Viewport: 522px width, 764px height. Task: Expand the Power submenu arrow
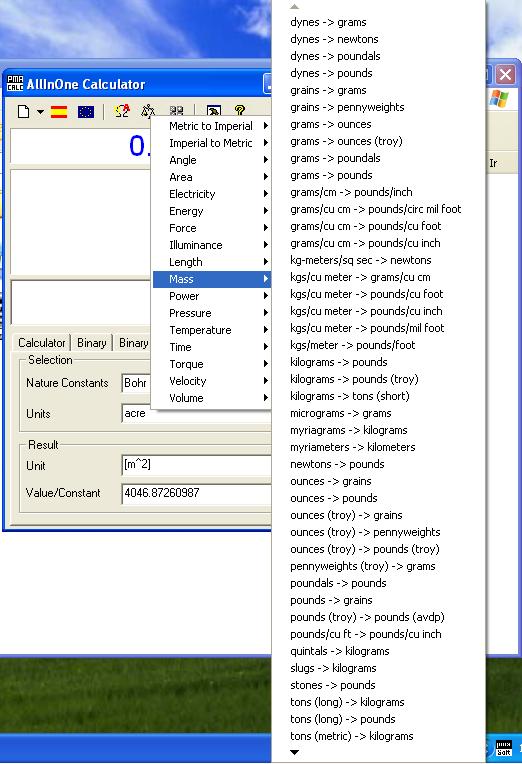click(266, 296)
